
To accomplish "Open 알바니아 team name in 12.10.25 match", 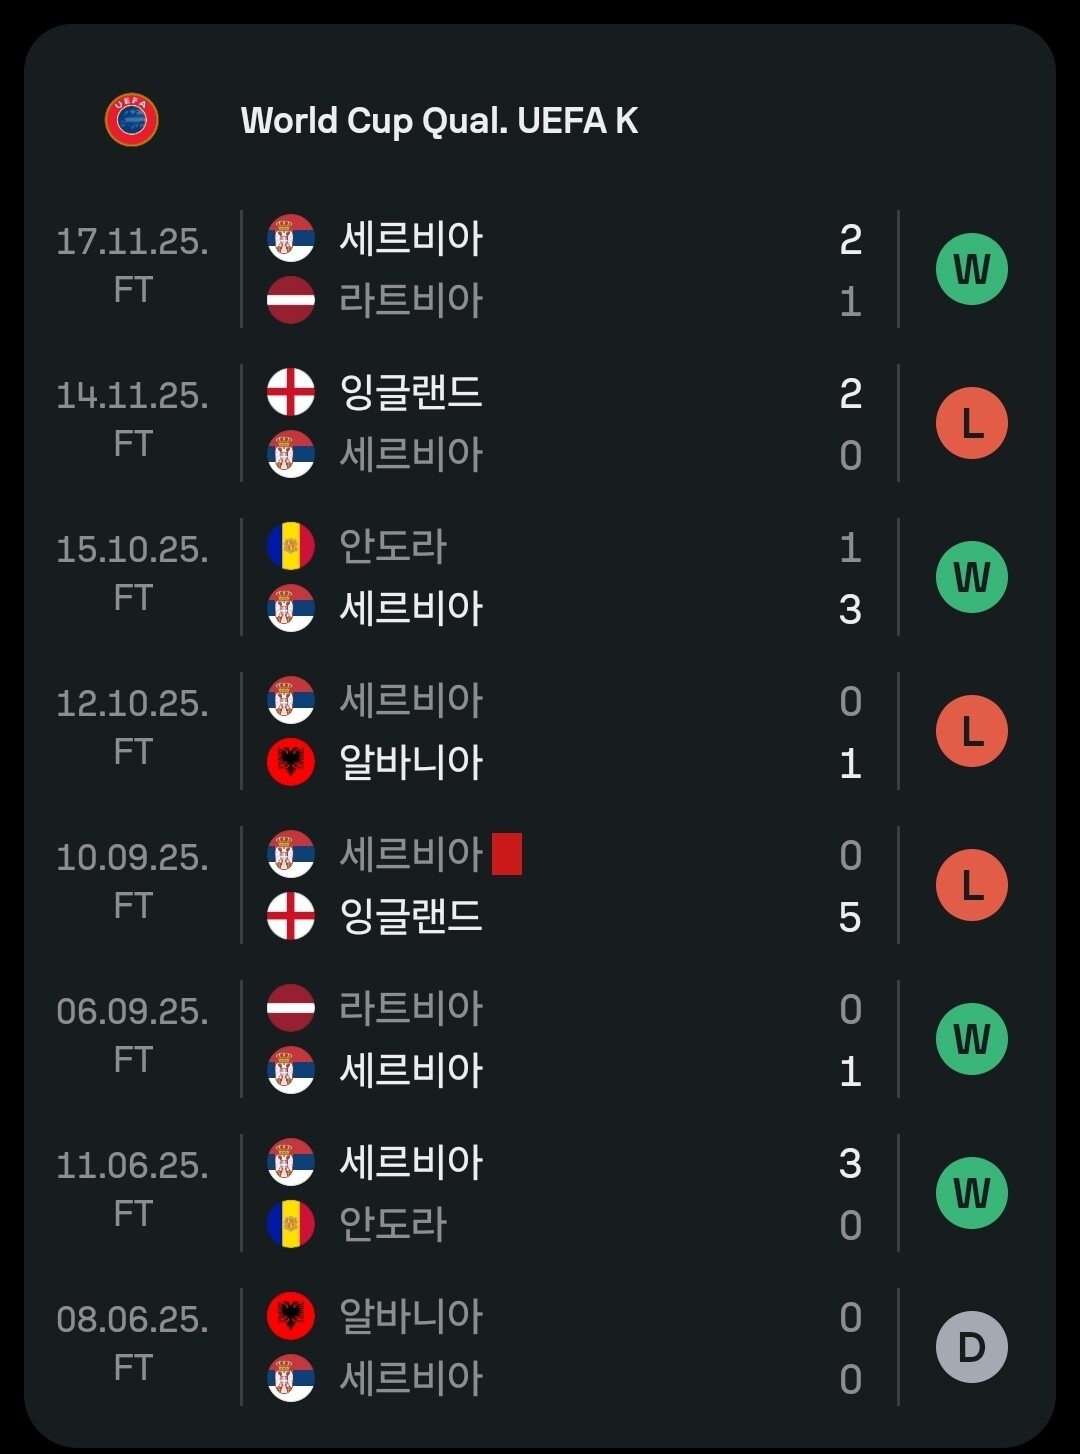I will pos(411,762).
